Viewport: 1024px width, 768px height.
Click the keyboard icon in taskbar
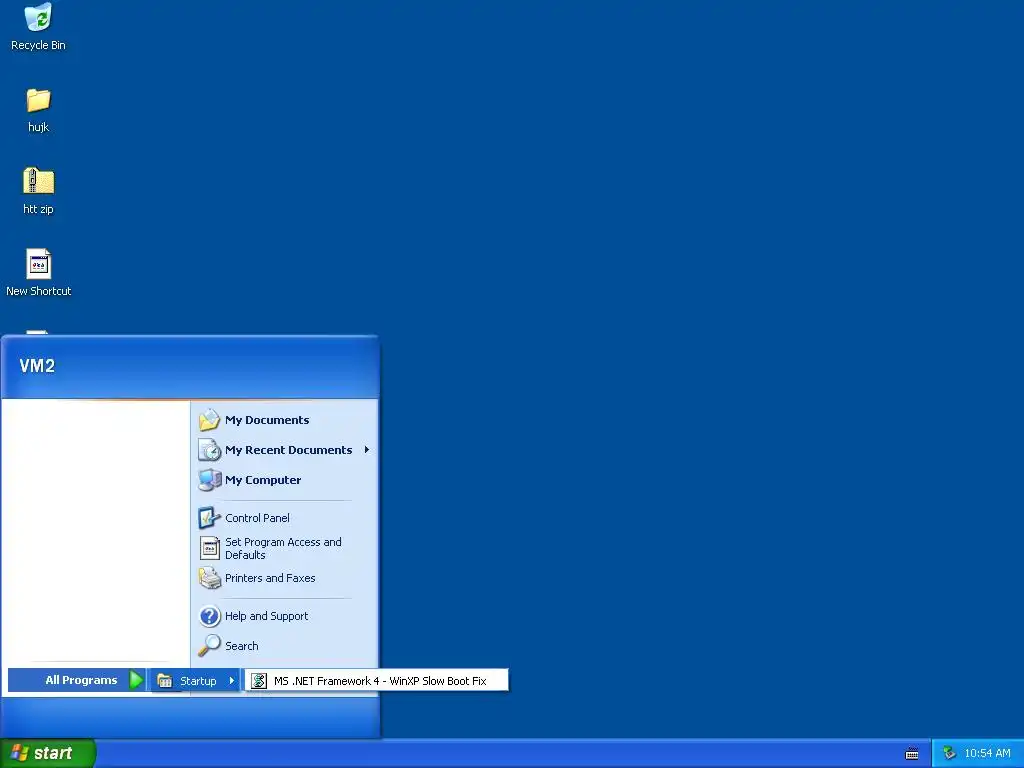tap(912, 754)
